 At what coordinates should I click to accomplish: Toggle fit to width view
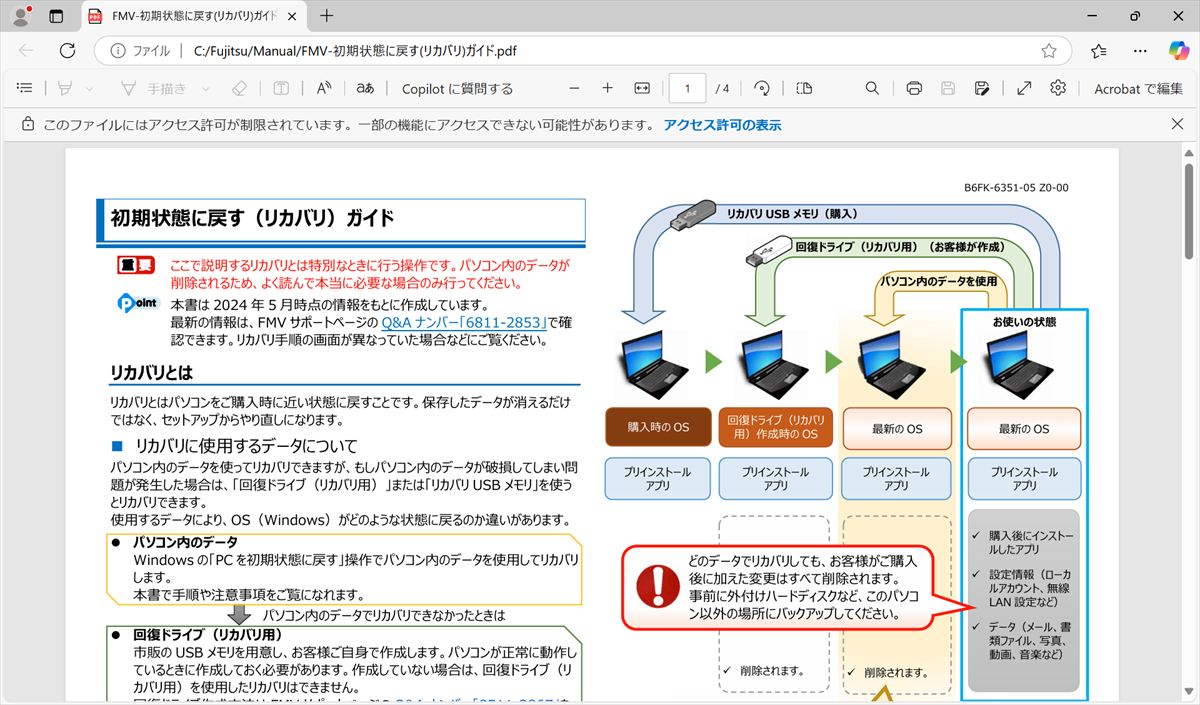click(642, 88)
